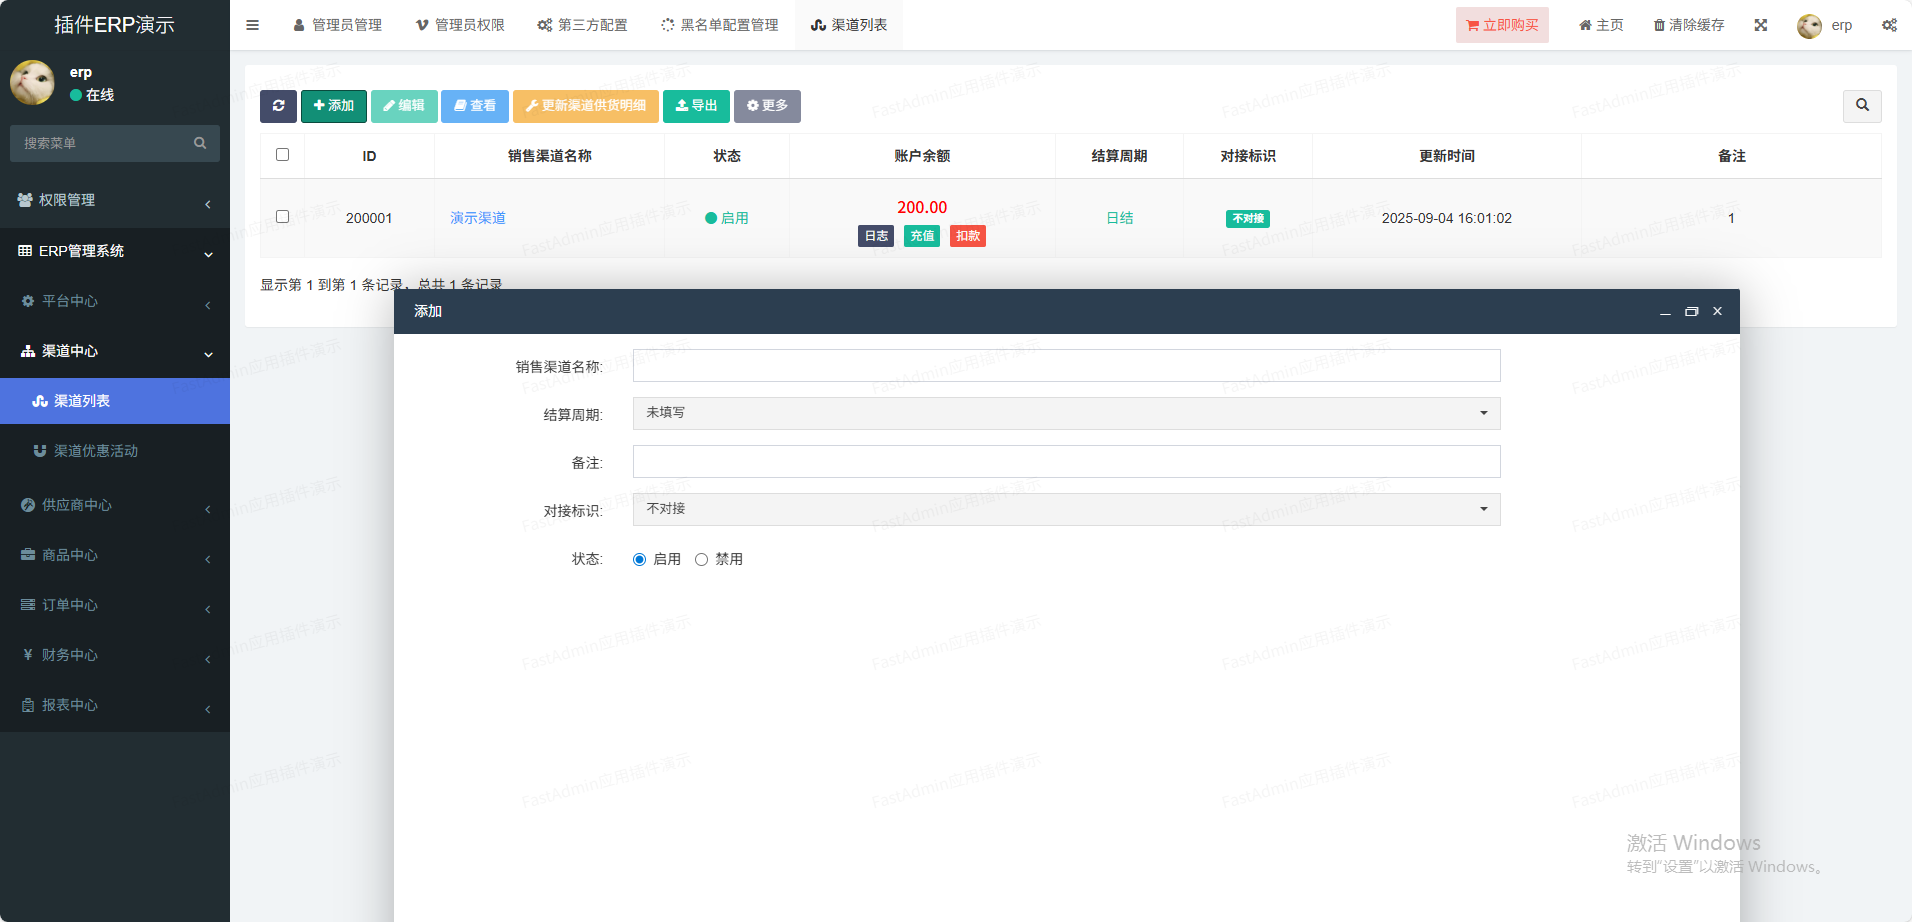Click the fullscreen expand icon in header
The height and width of the screenshot is (922, 1912).
point(1760,25)
